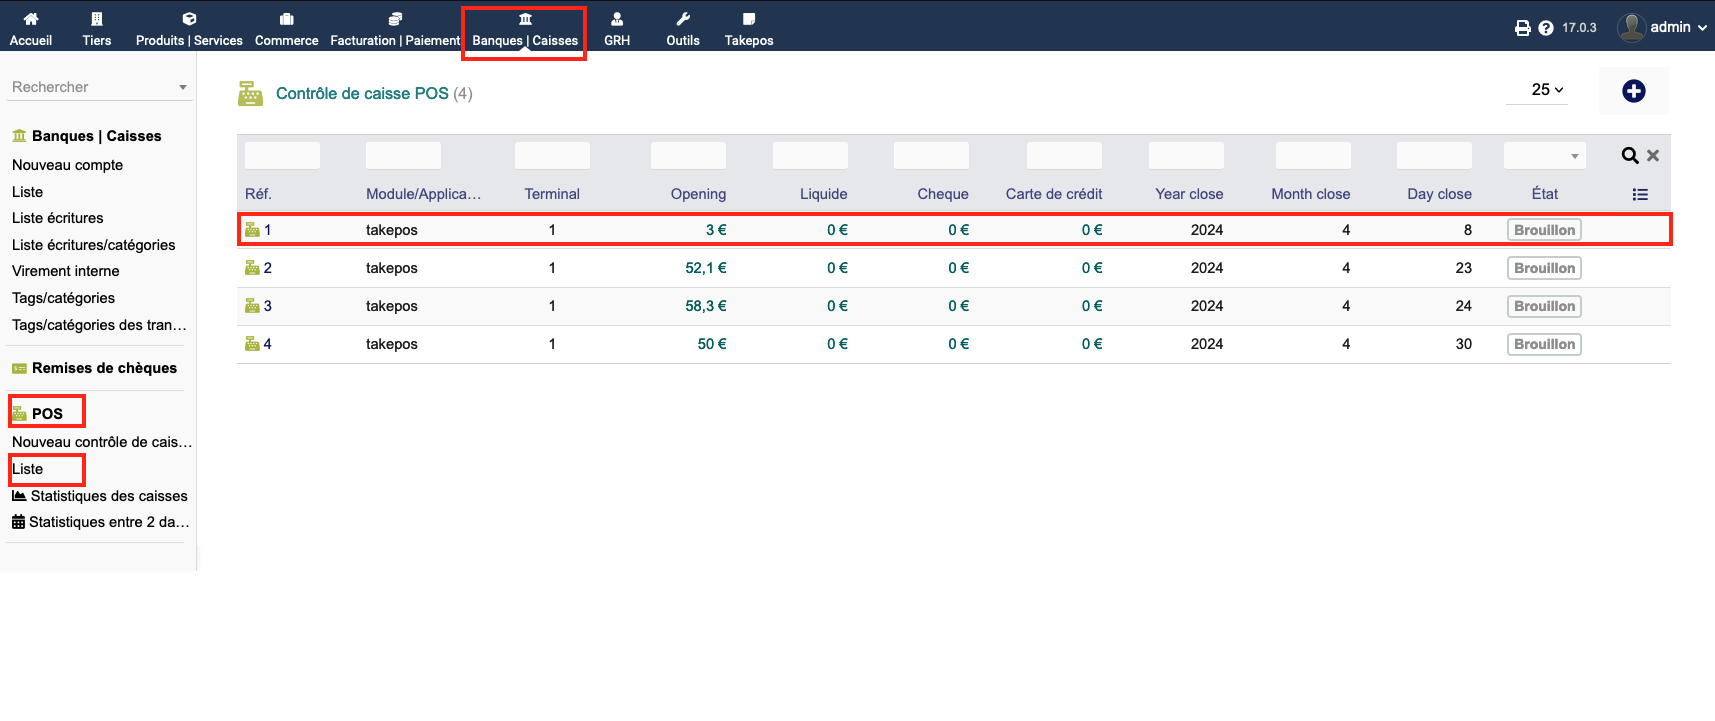Open Statistiques des caisses link

tap(109, 496)
